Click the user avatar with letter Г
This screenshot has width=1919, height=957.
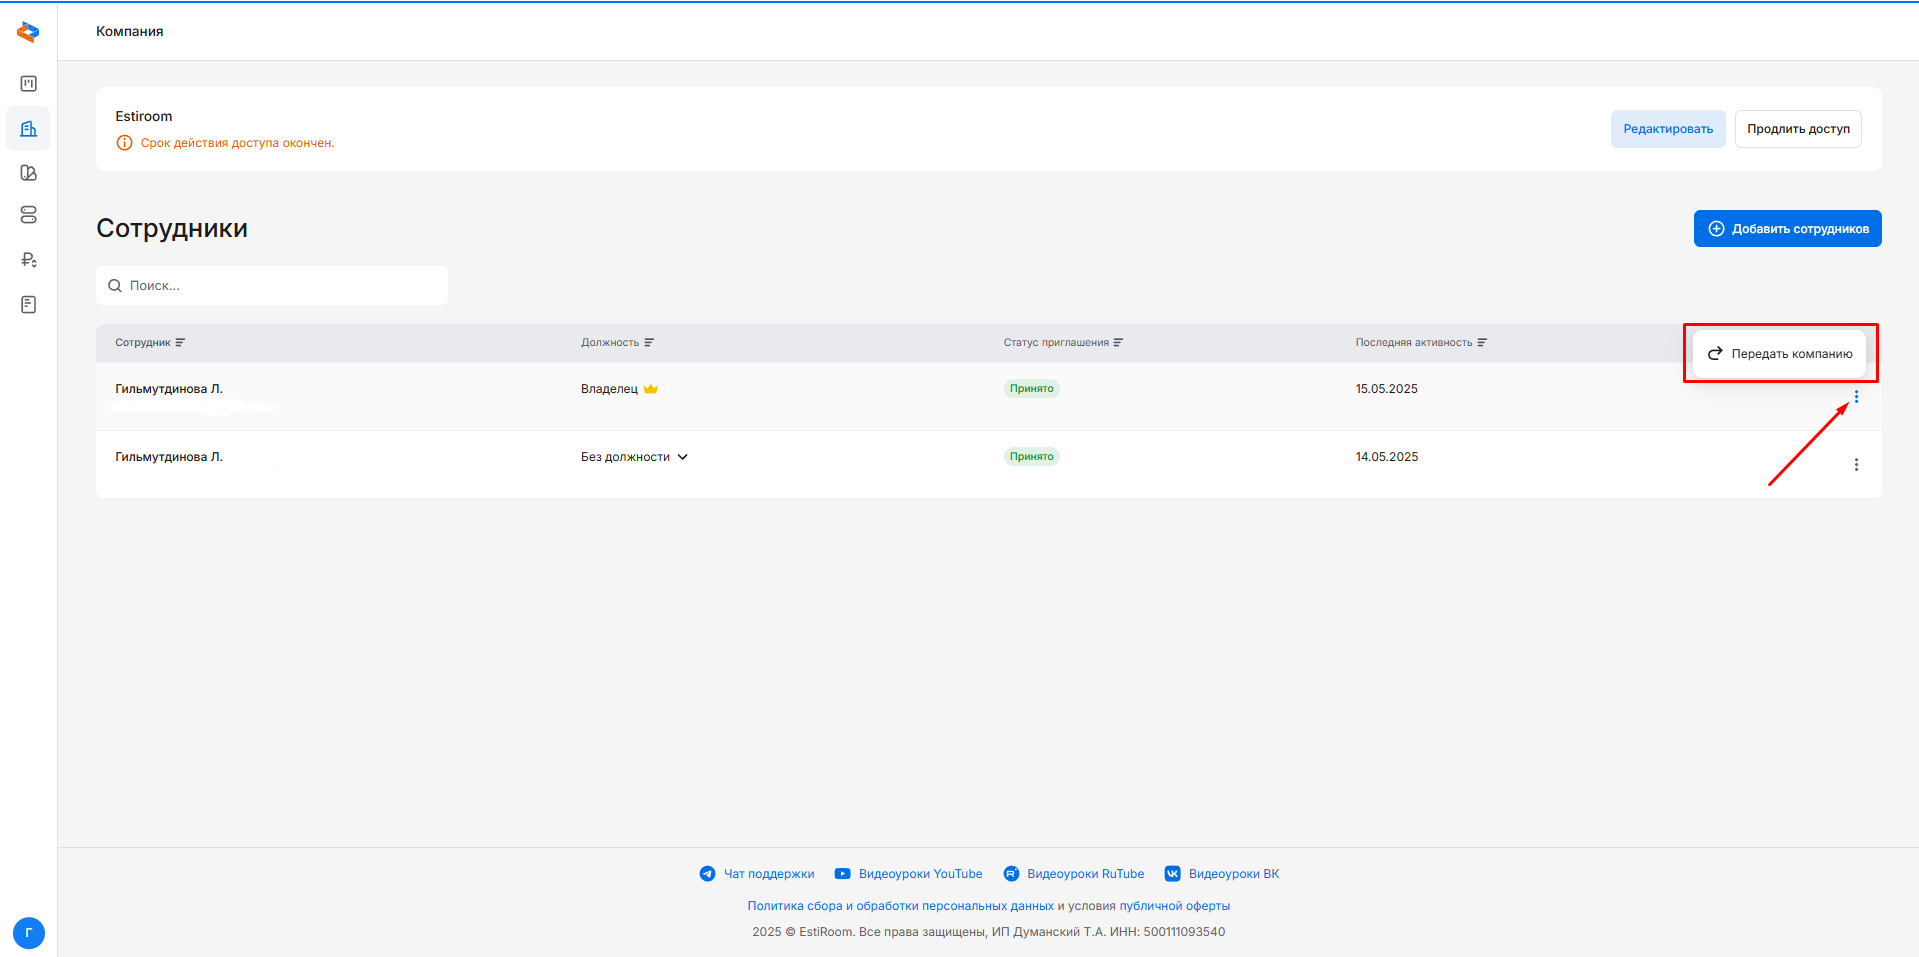coord(28,933)
